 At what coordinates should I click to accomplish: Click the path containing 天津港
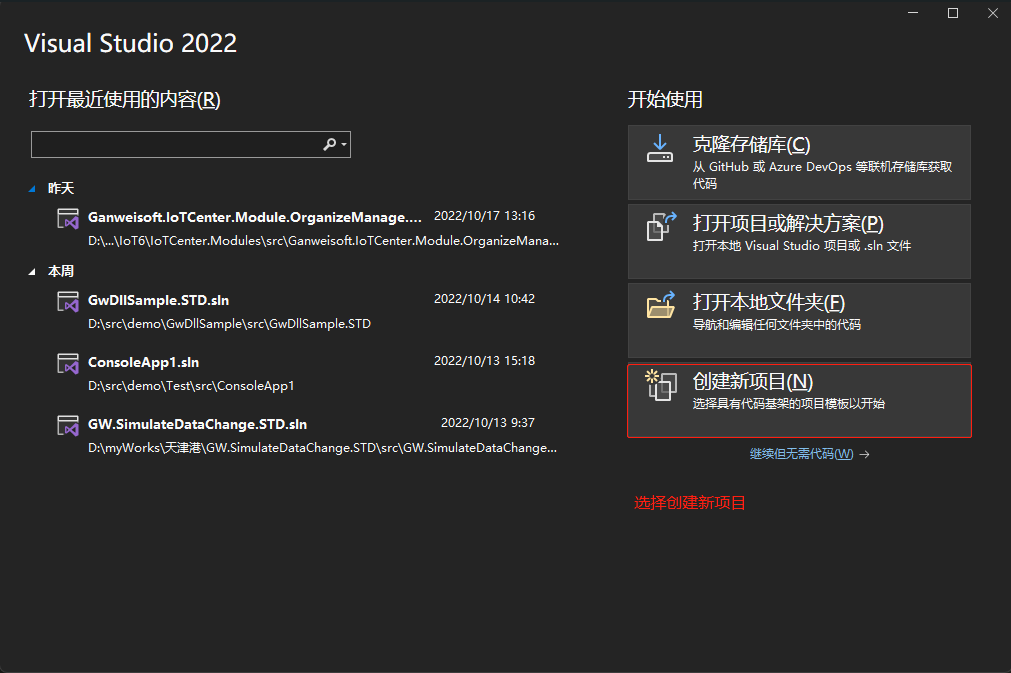pyautogui.click(x=322, y=447)
